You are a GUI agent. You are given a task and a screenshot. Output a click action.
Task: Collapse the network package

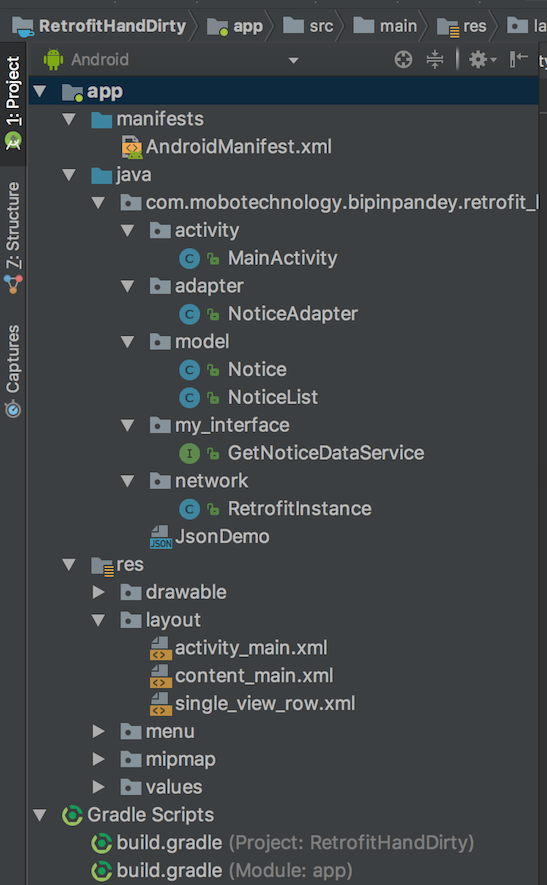pyautogui.click(x=128, y=480)
